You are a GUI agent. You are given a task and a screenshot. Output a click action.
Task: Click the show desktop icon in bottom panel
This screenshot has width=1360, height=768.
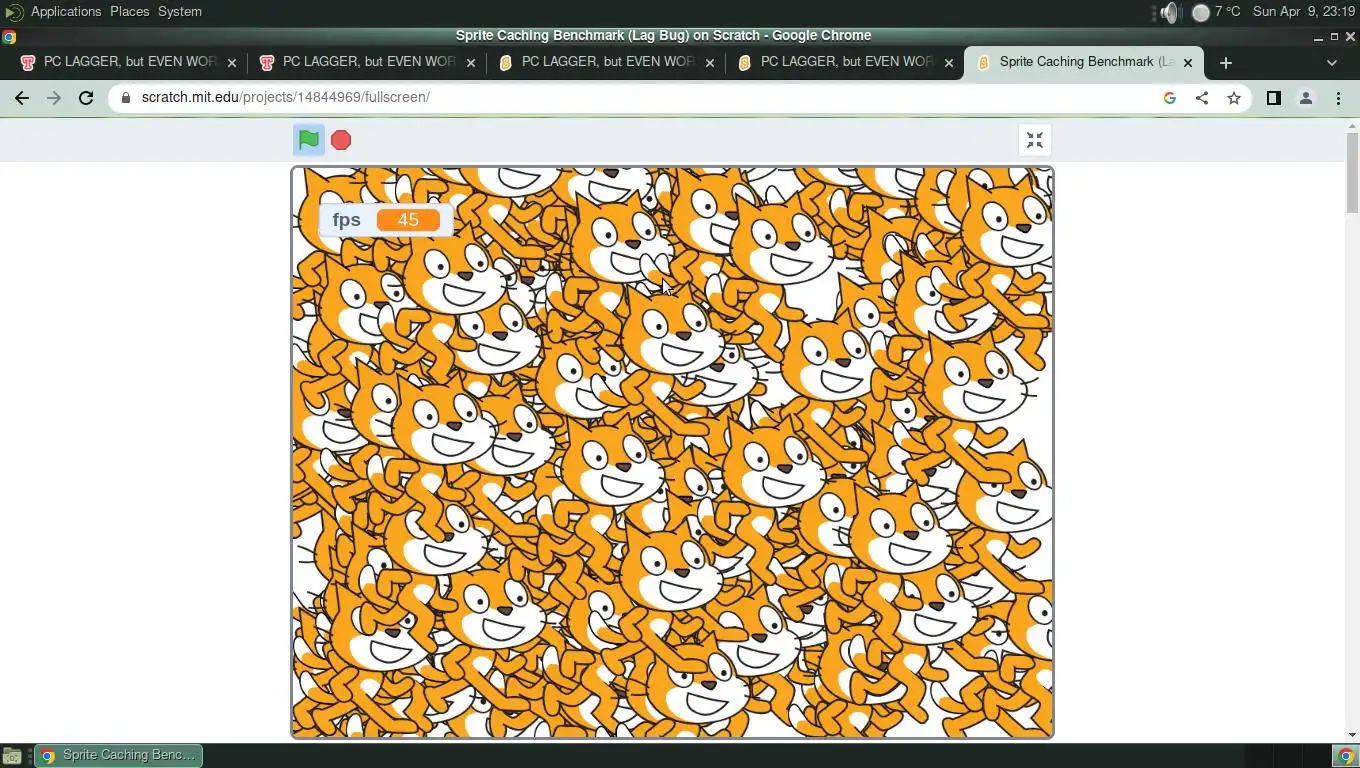pos(12,756)
